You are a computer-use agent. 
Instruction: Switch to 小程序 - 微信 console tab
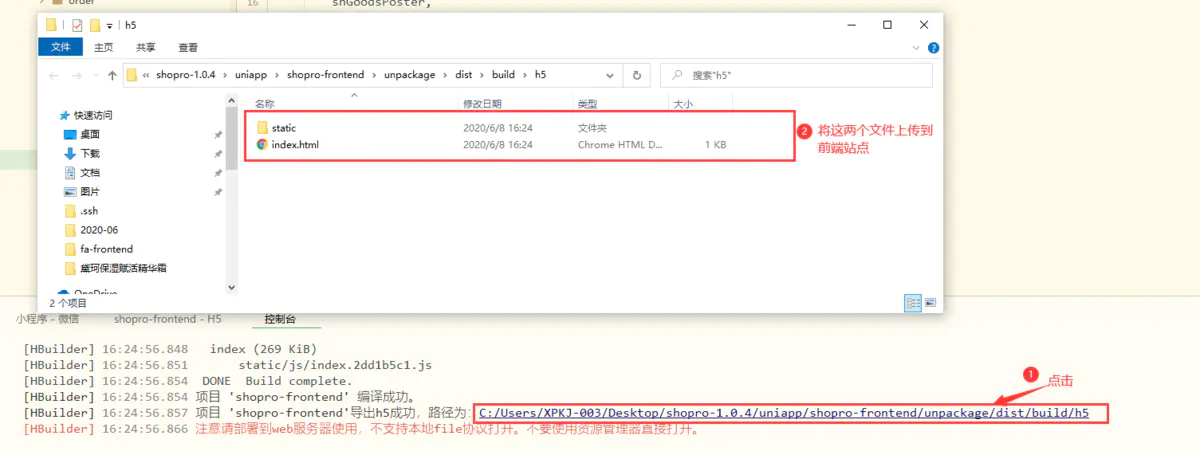point(47,319)
